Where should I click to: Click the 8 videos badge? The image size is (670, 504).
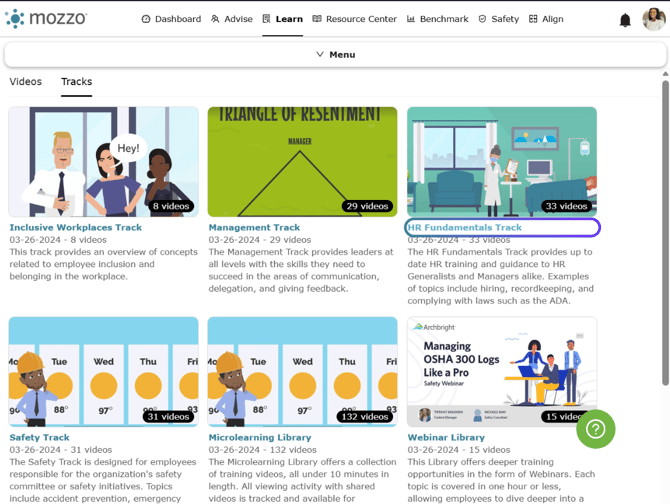(x=171, y=206)
